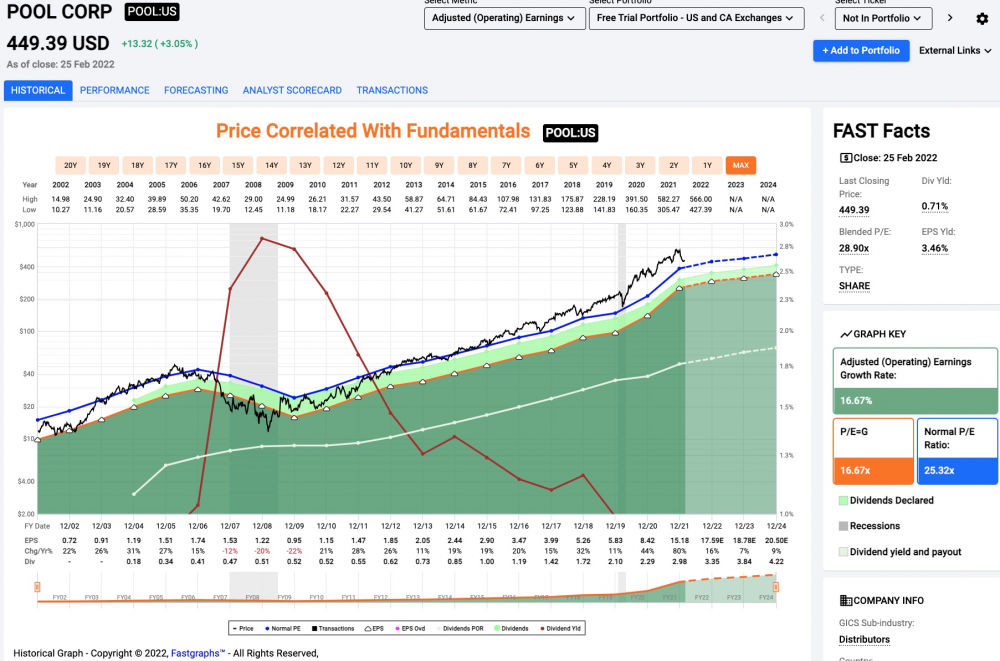
Task: Select the 10Y time range button
Action: [x=406, y=165]
